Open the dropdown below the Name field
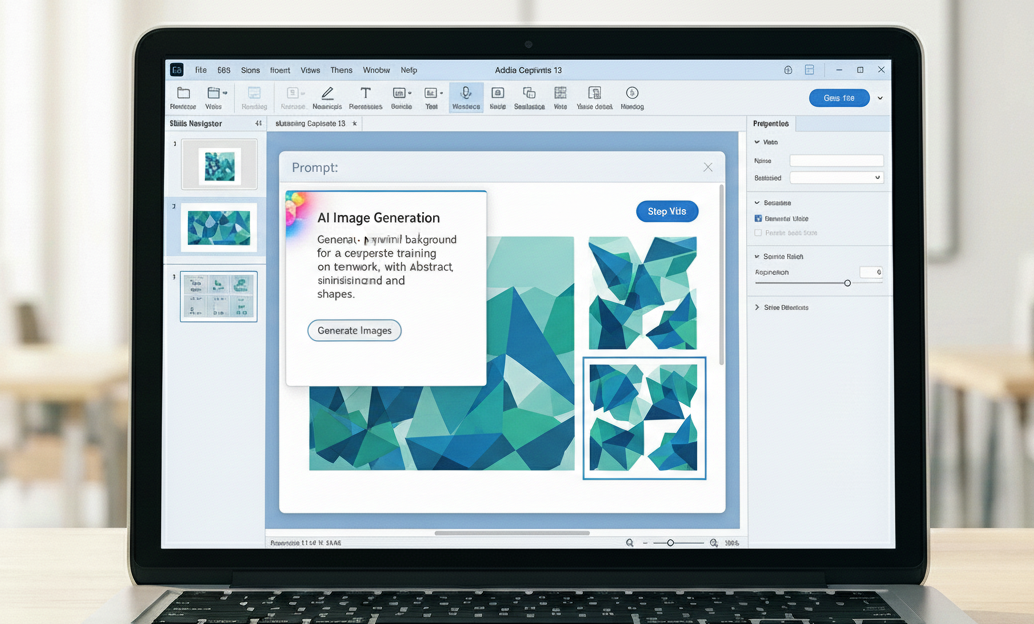1034x624 pixels. pos(838,176)
